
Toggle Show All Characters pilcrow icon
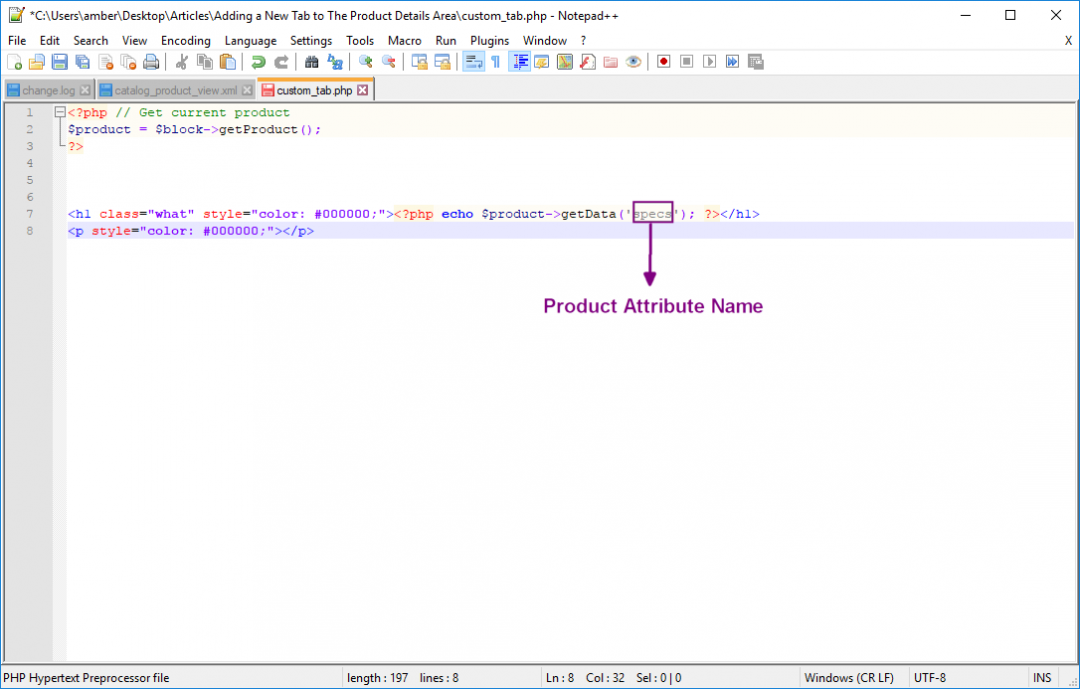[x=496, y=61]
